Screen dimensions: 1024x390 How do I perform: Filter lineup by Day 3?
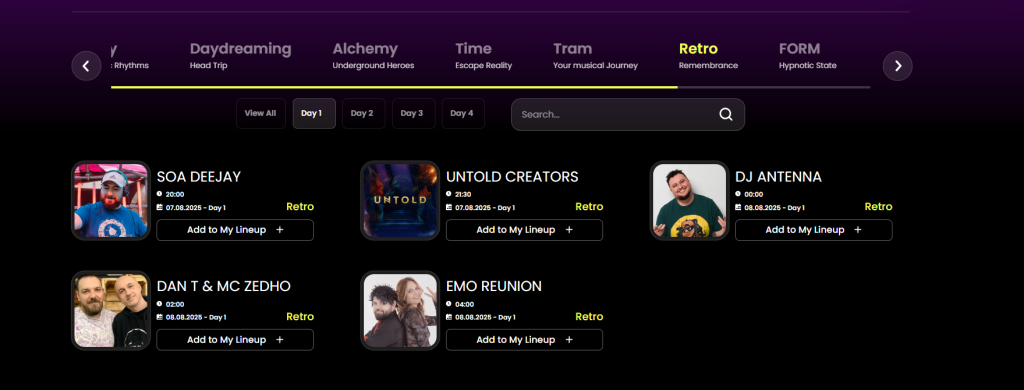point(413,114)
